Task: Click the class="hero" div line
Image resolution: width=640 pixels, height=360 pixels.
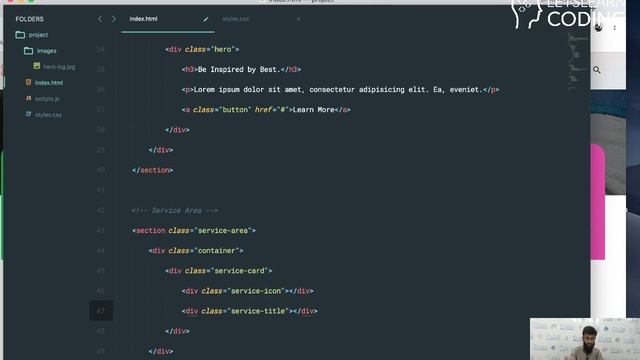Action: (202, 49)
